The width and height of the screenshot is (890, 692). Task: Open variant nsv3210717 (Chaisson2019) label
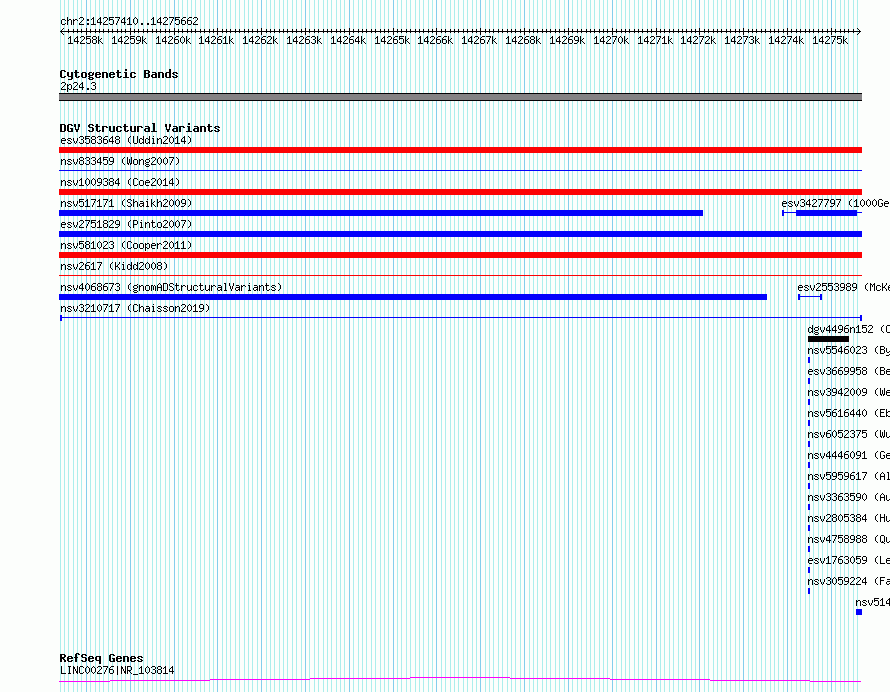click(x=135, y=308)
